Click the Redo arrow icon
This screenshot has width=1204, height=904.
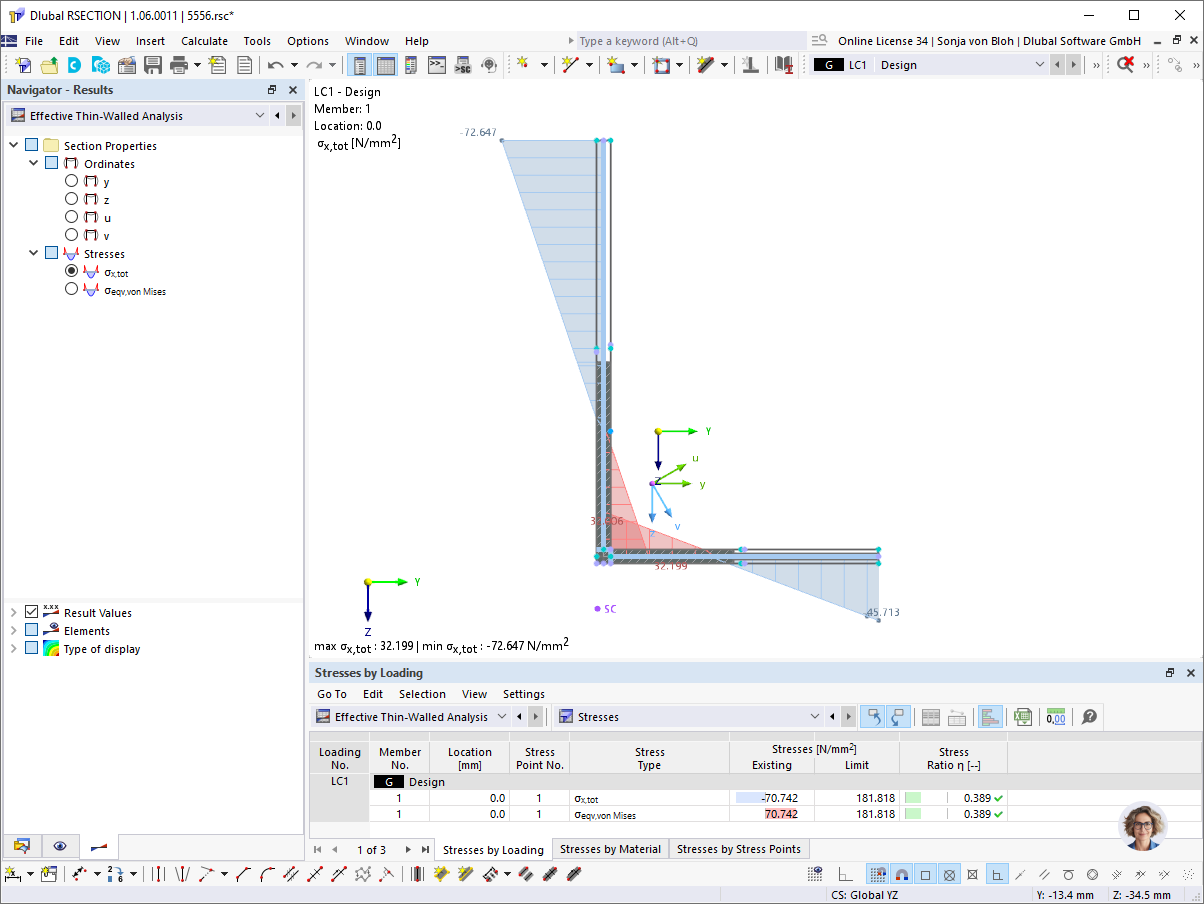tap(314, 65)
